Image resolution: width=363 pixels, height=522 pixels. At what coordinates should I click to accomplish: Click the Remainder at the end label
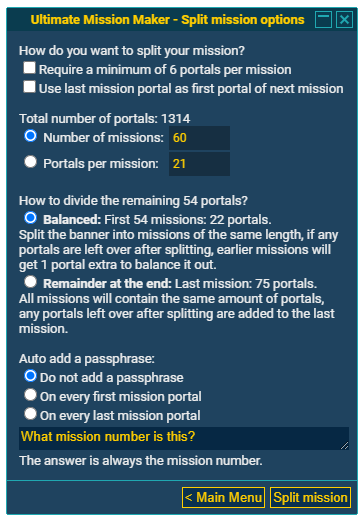click(x=107, y=284)
